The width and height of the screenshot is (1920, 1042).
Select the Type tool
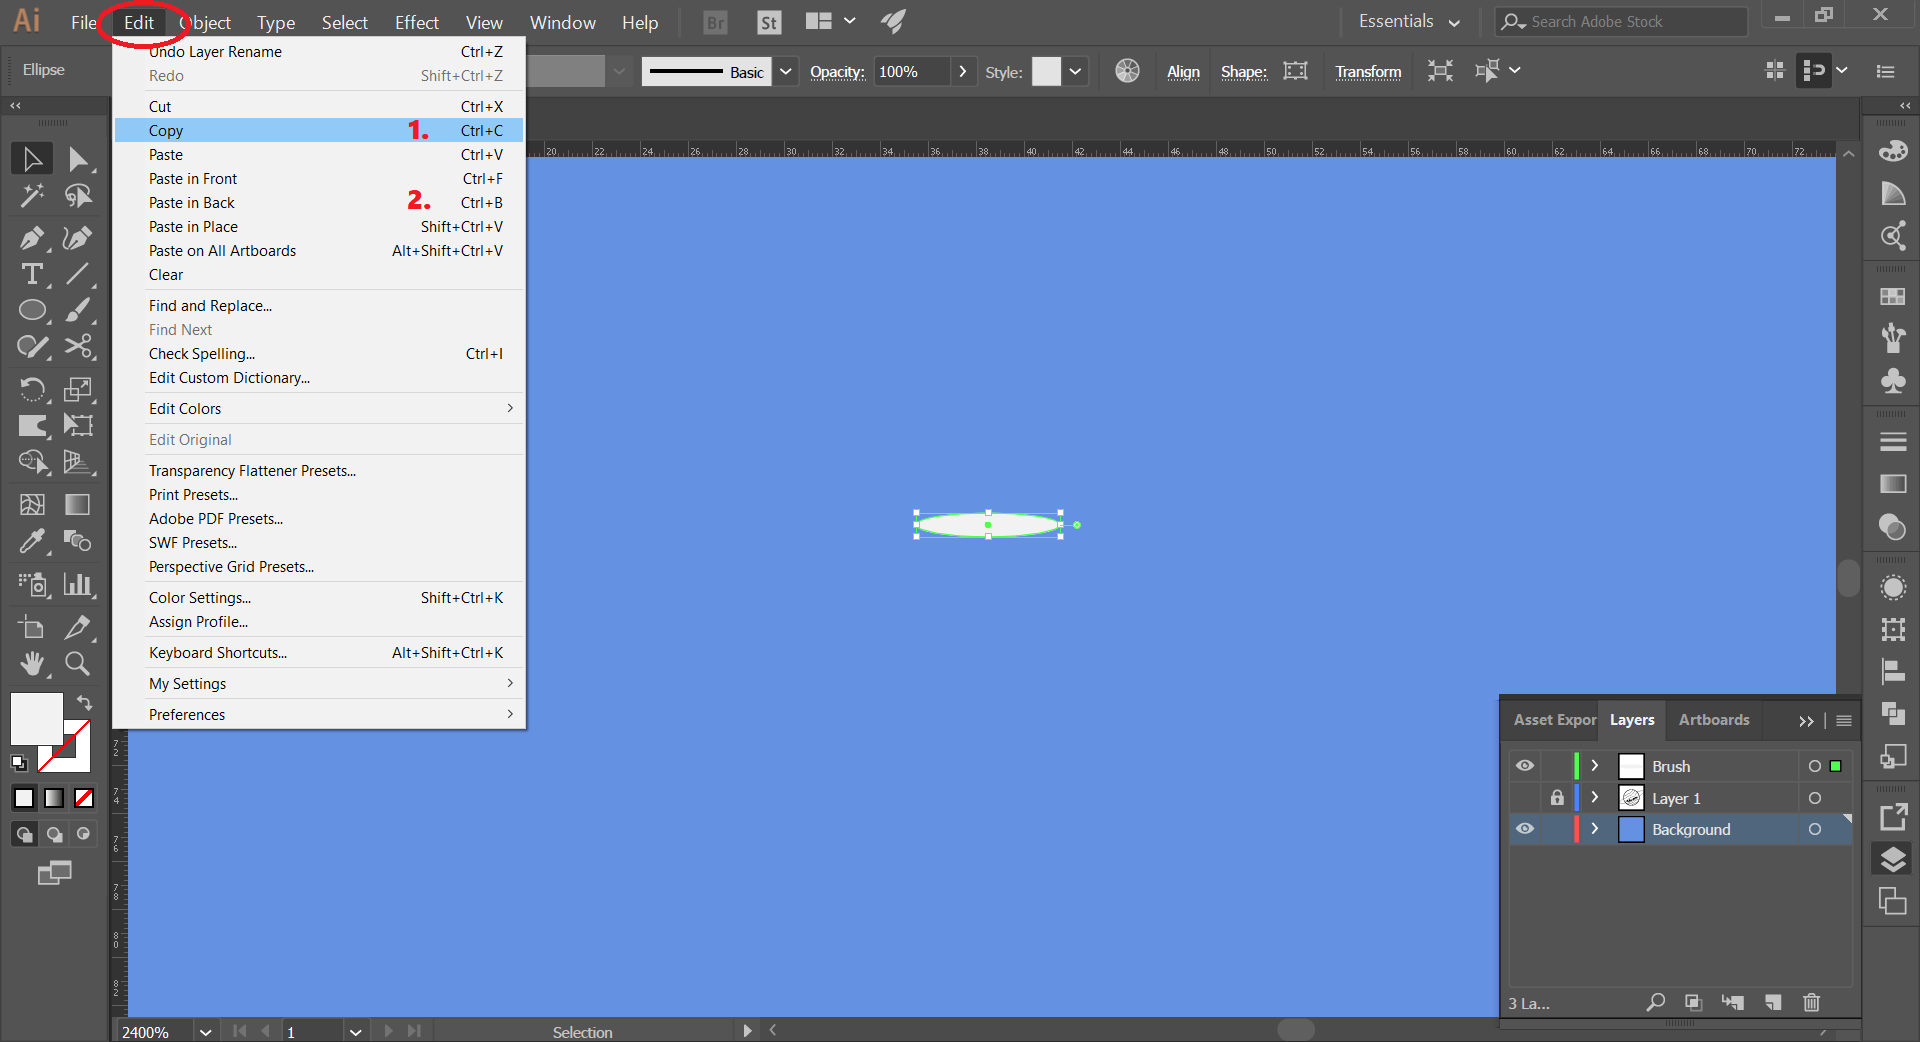(32, 274)
